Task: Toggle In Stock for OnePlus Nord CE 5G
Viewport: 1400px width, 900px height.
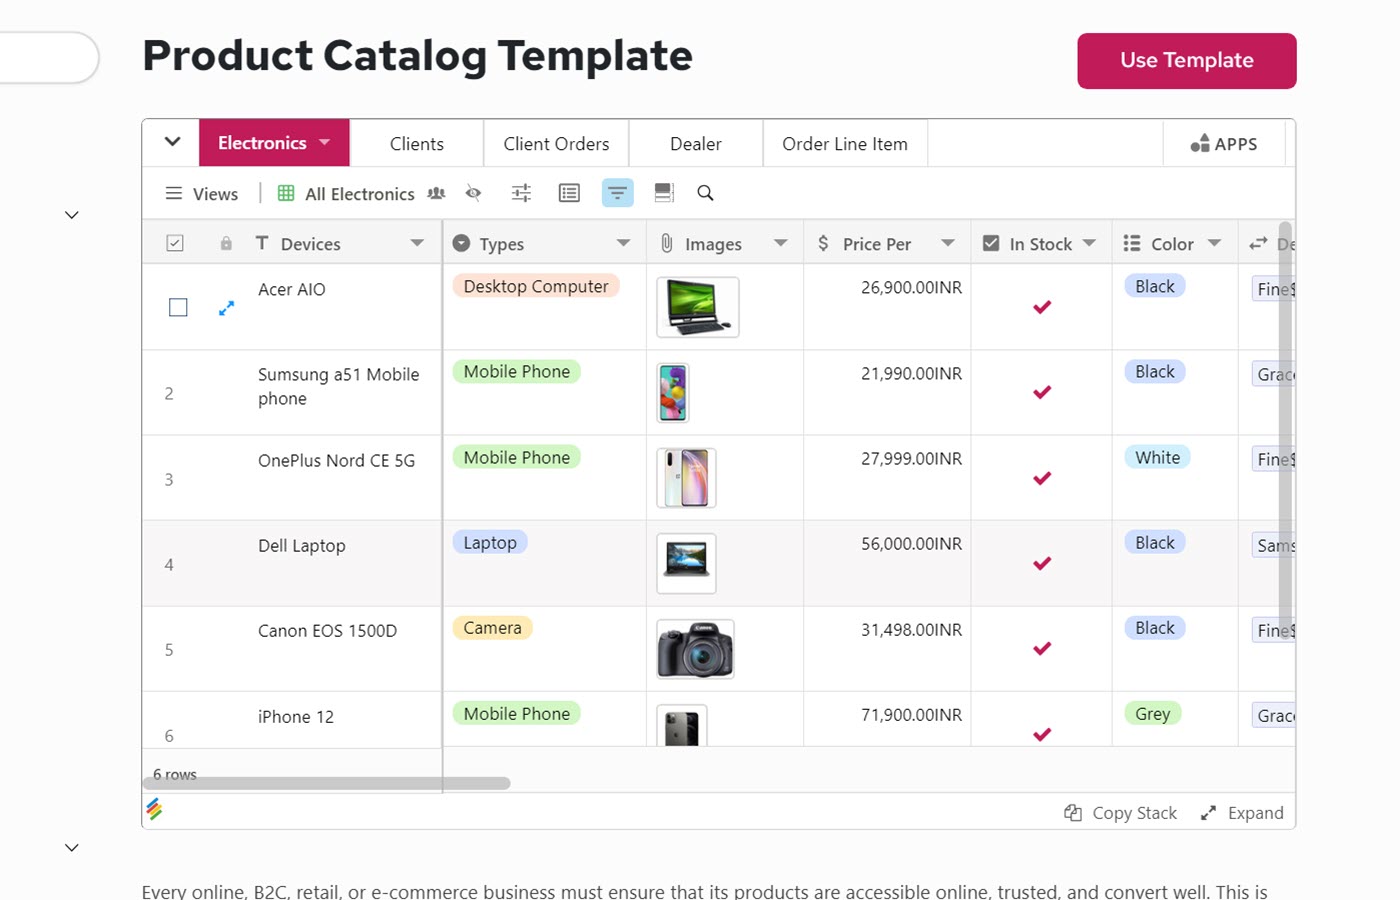Action: pyautogui.click(x=1042, y=478)
